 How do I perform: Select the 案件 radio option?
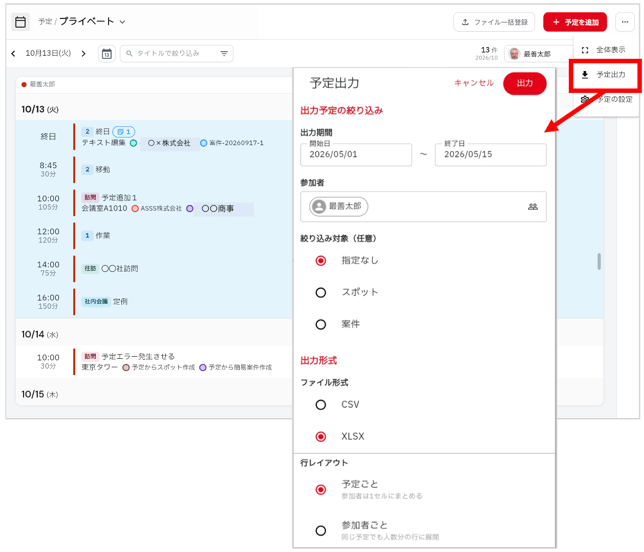point(321,324)
